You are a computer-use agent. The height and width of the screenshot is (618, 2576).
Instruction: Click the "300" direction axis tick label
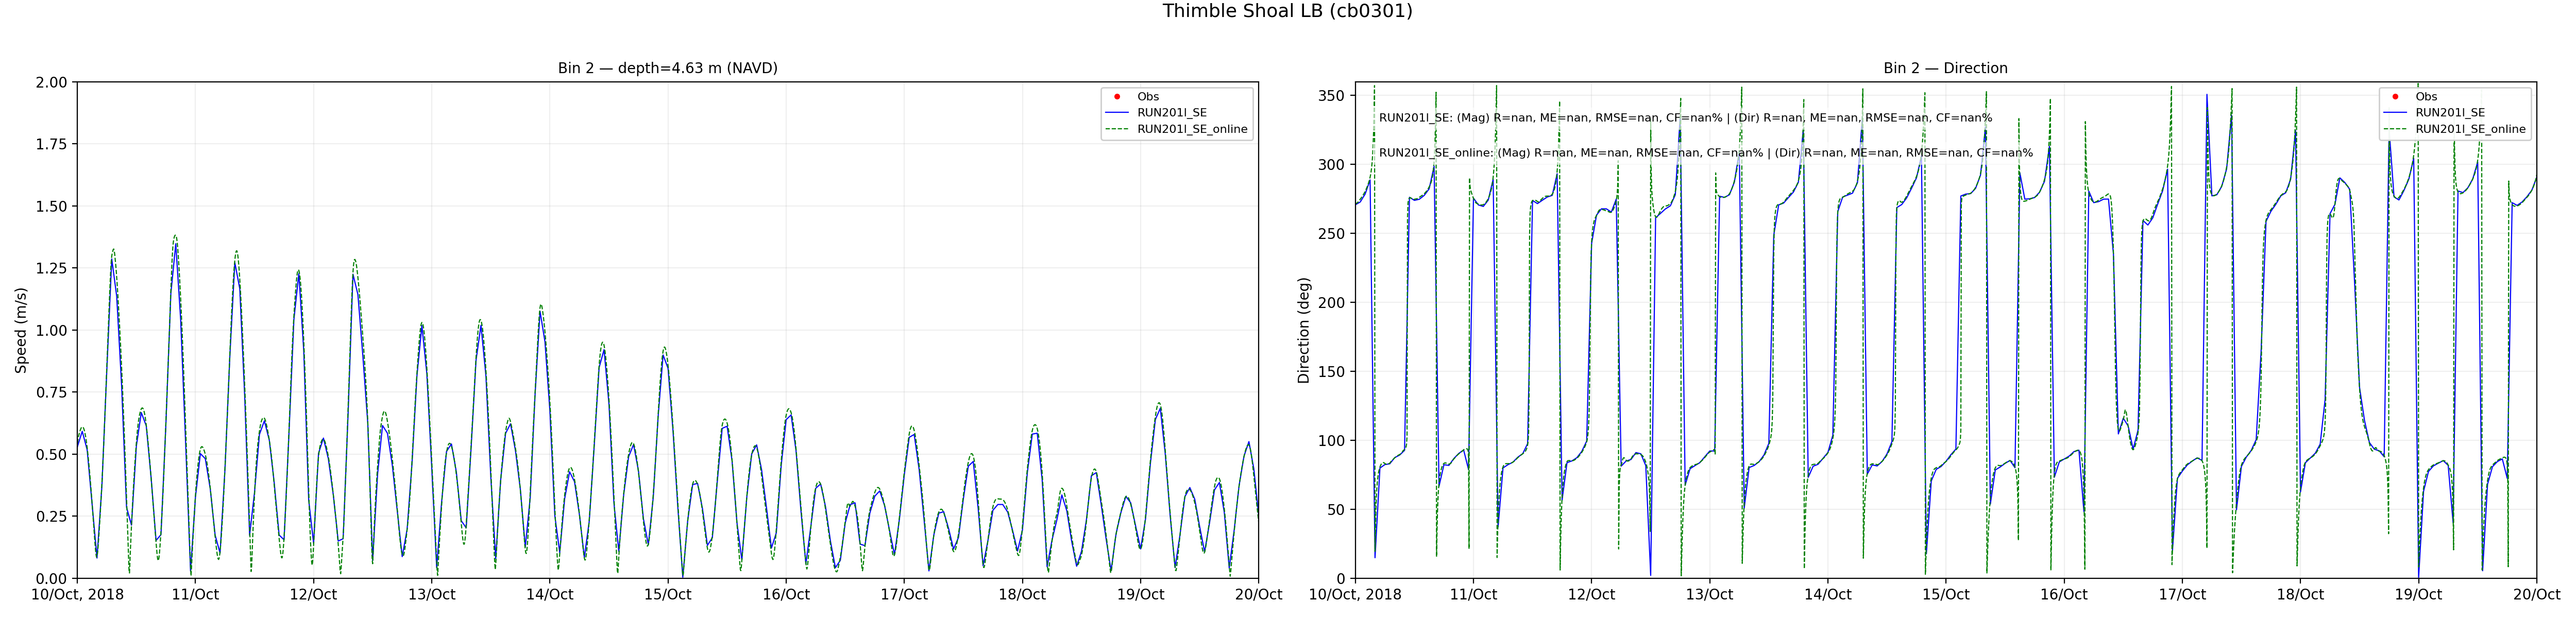coord(1333,165)
